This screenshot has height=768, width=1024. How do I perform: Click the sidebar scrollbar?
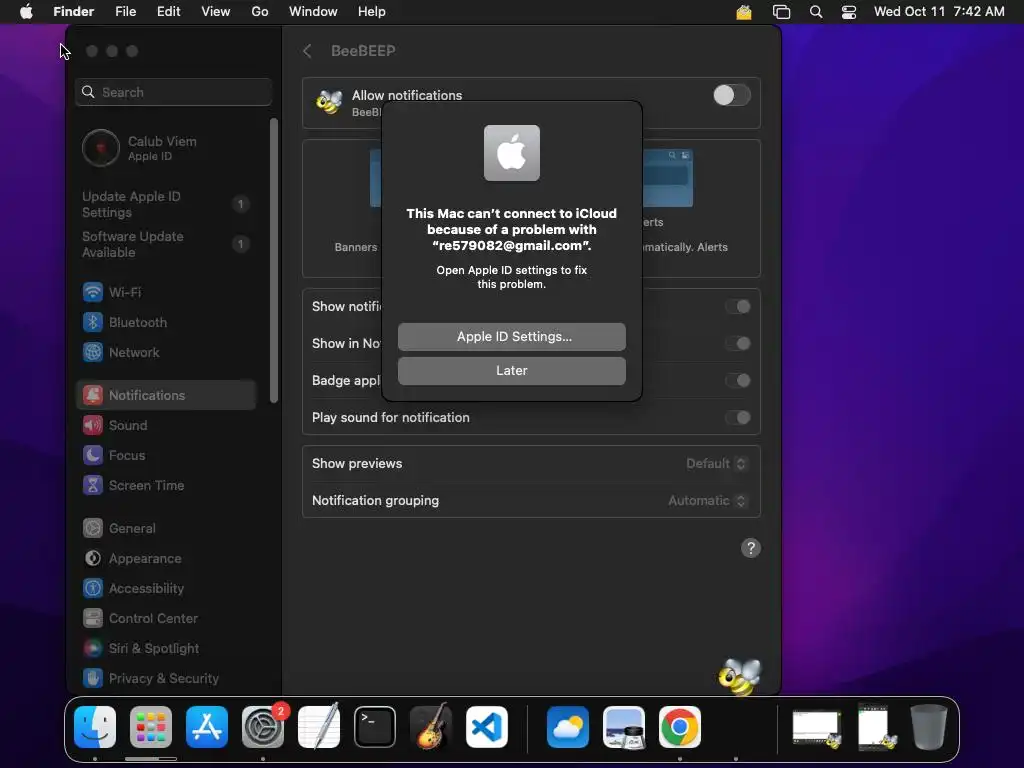[274, 261]
